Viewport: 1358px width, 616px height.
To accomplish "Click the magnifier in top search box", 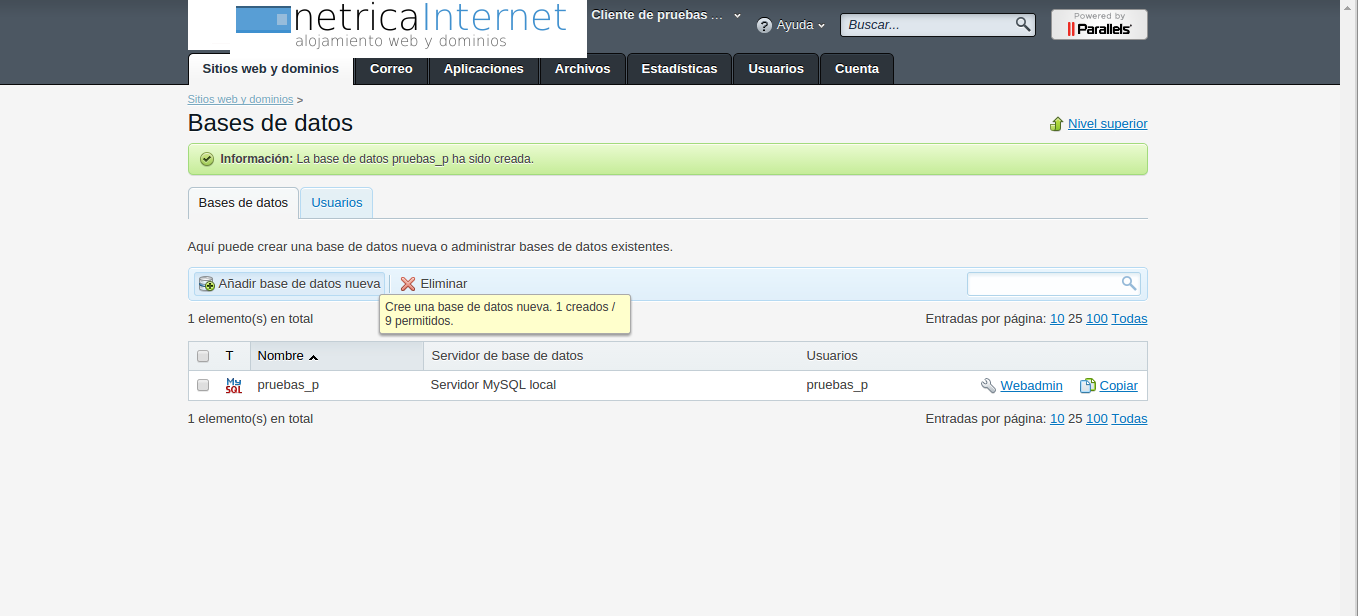I will [x=1022, y=25].
